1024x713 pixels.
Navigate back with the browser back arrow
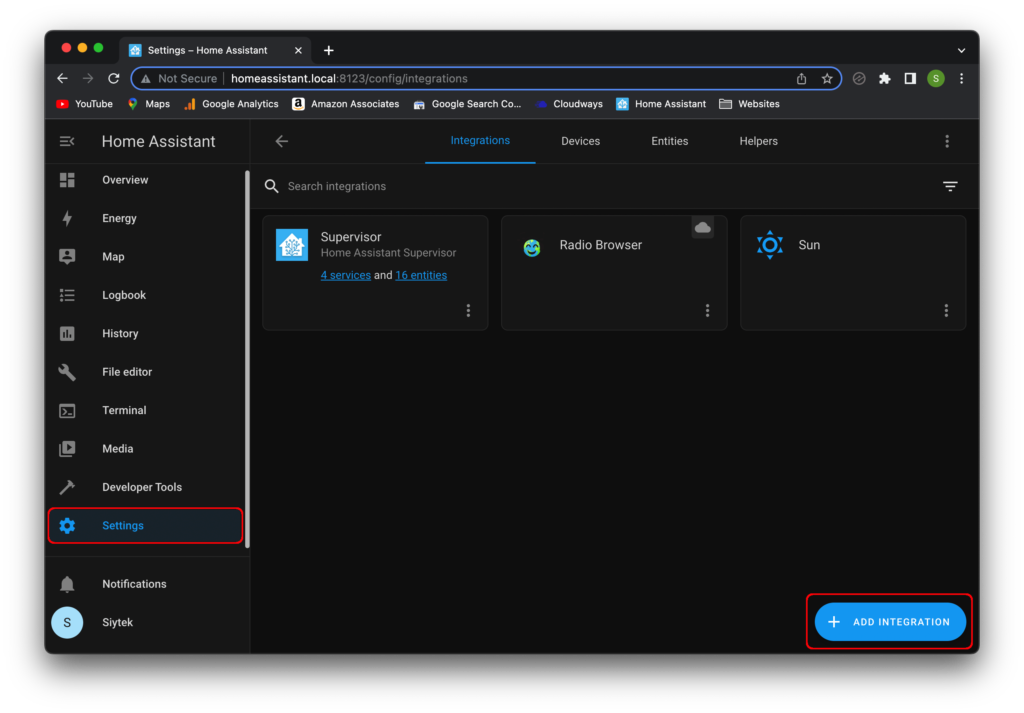click(x=63, y=78)
